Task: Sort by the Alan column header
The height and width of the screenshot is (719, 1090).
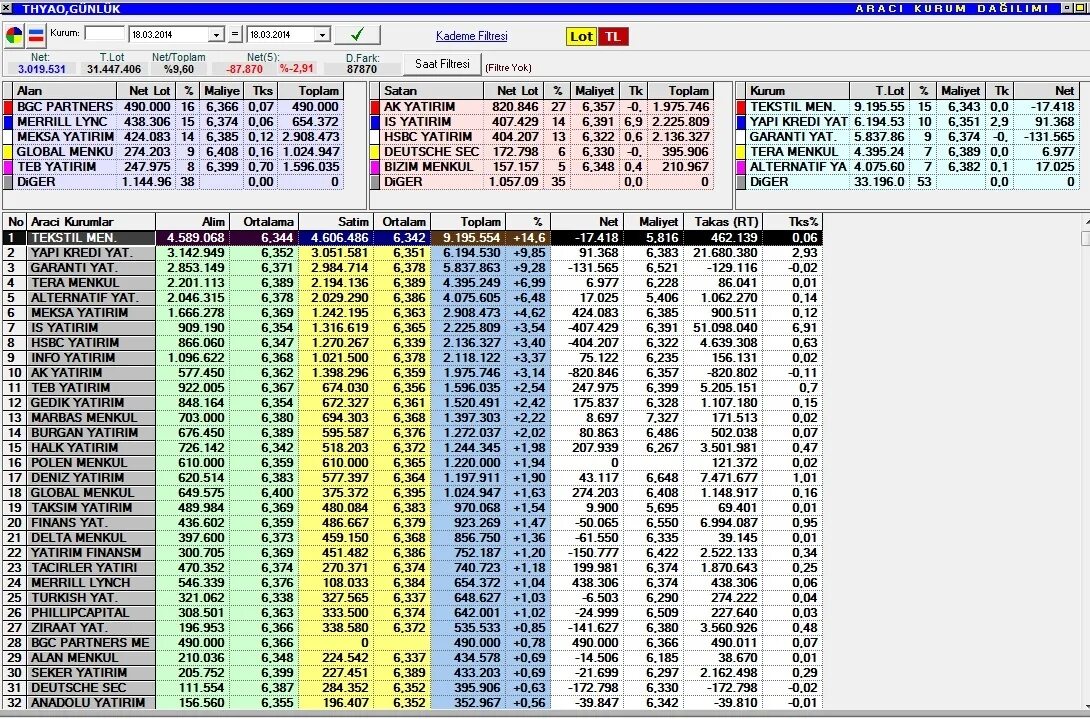Action: 65,90
